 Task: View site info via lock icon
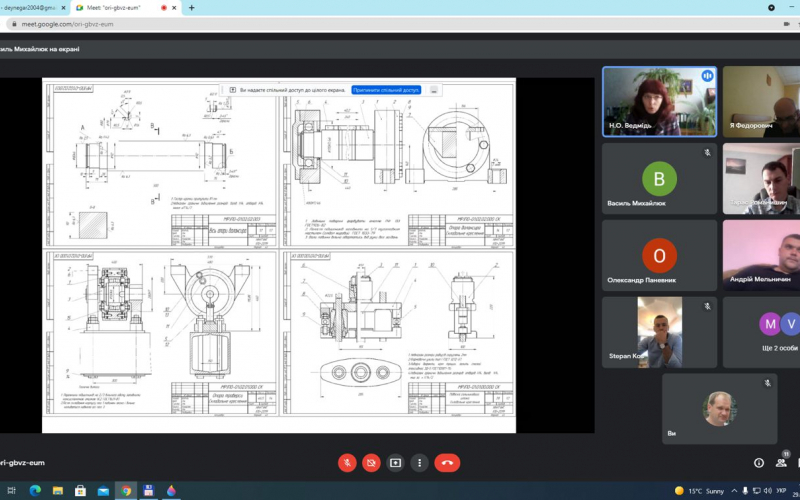pyautogui.click(x=14, y=24)
